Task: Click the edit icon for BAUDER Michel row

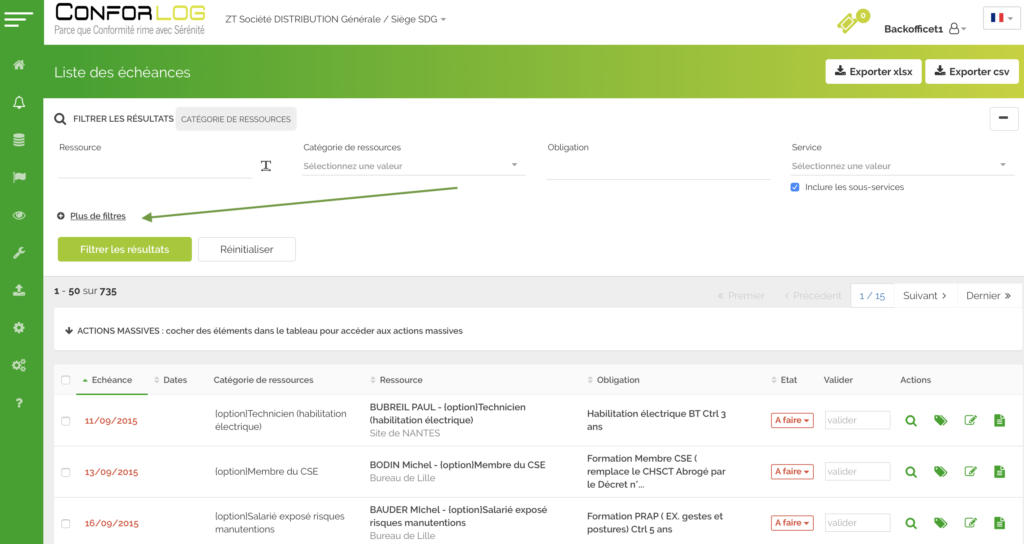Action: pos(970,522)
